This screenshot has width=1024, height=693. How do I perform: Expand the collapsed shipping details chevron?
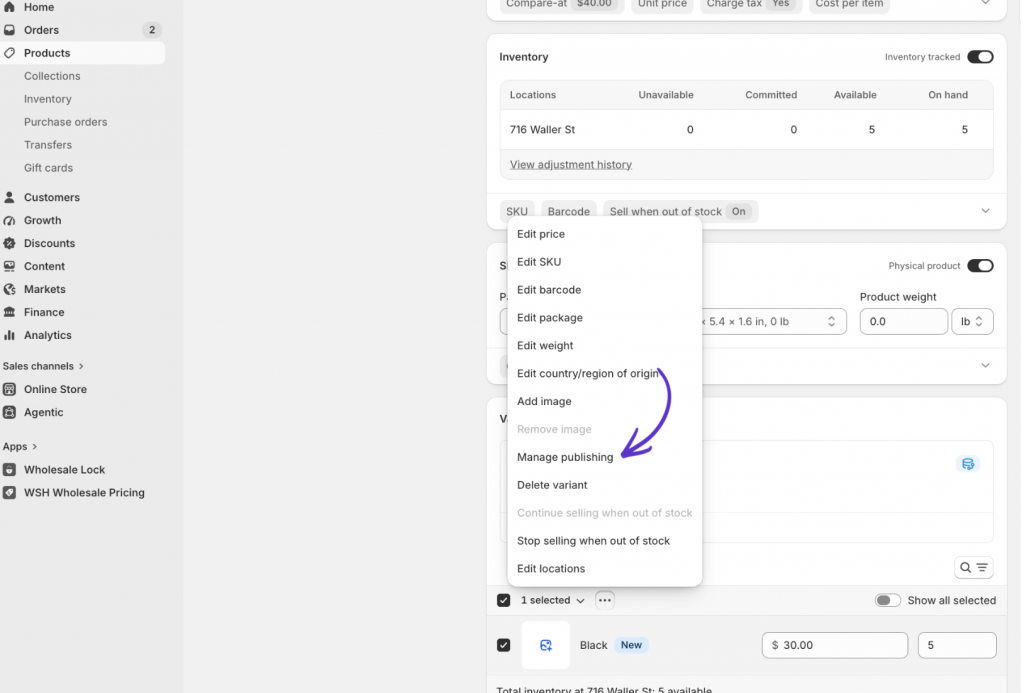coord(985,366)
